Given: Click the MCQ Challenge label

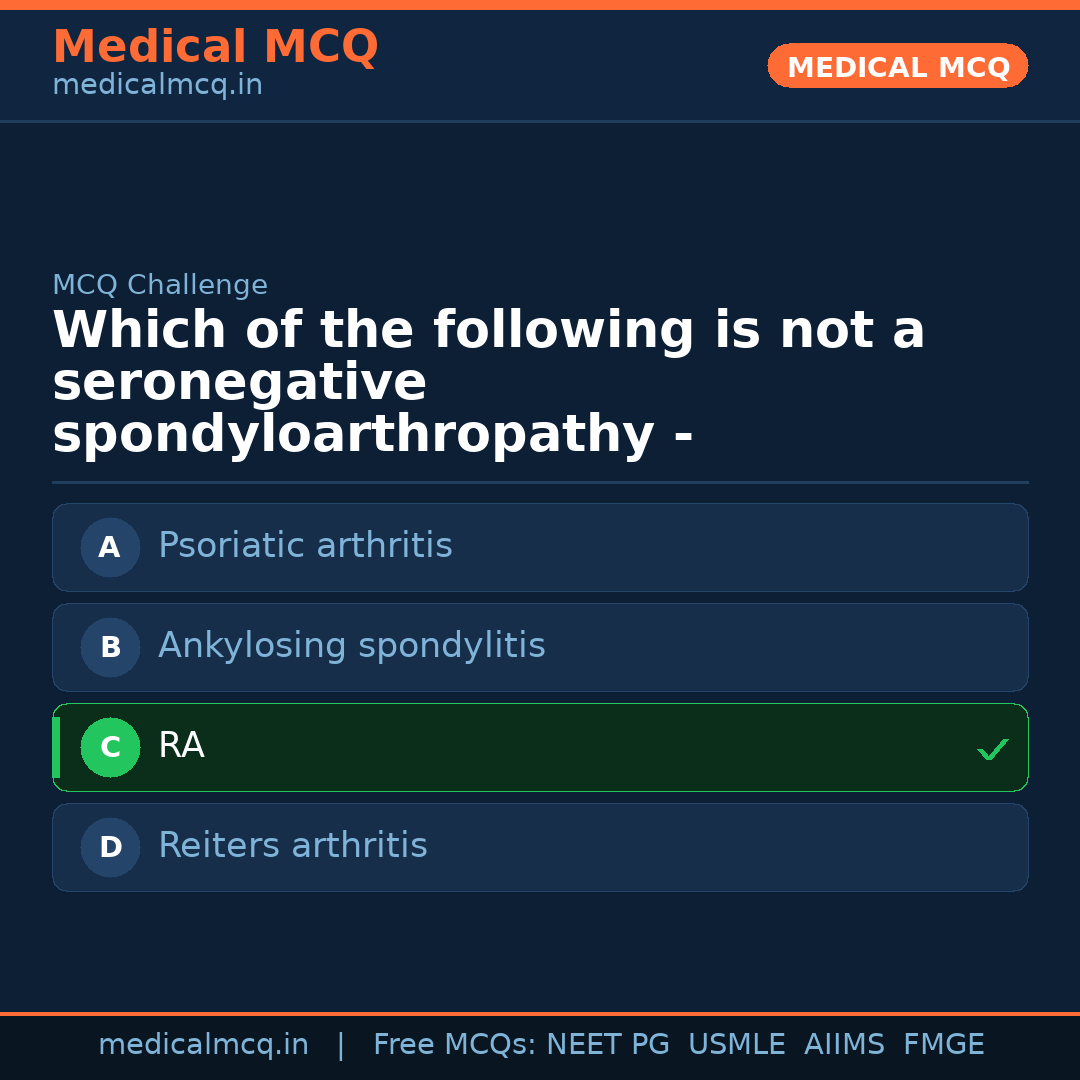Looking at the screenshot, I should 160,284.
